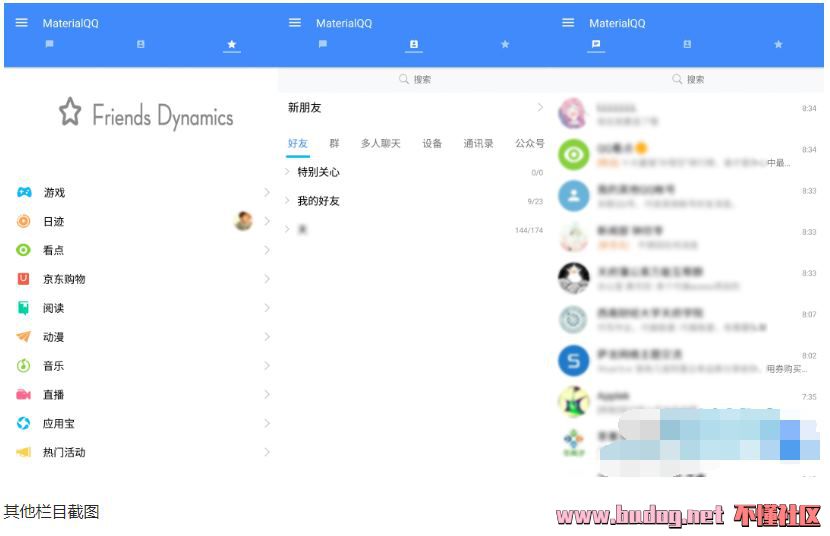Screen dimensions: 830x536
Task: Click user avatar thumbnail in 日迹 row
Action: [x=243, y=221]
